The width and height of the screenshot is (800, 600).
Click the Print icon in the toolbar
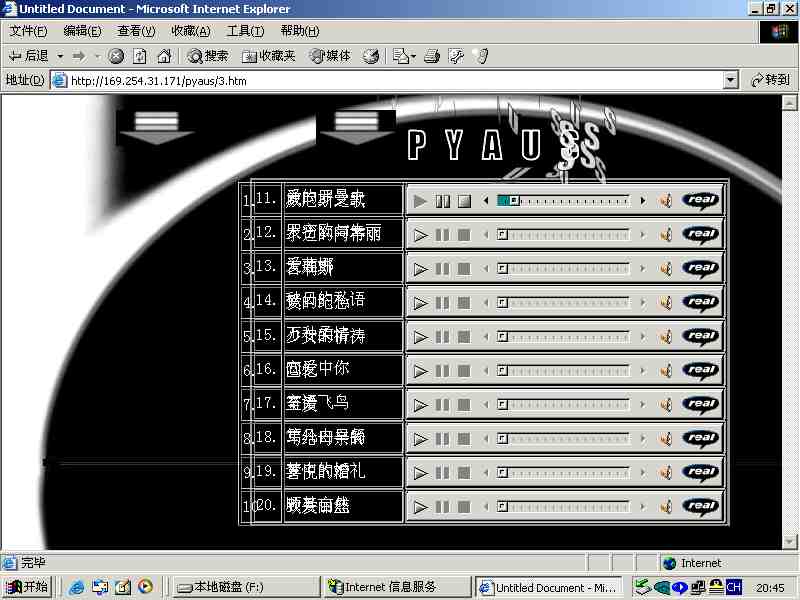[x=432, y=56]
